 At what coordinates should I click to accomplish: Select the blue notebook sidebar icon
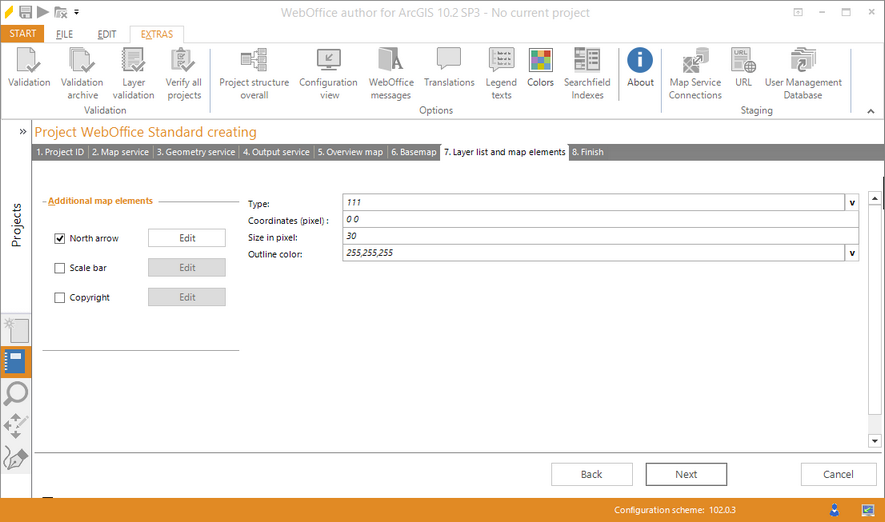(x=16, y=362)
